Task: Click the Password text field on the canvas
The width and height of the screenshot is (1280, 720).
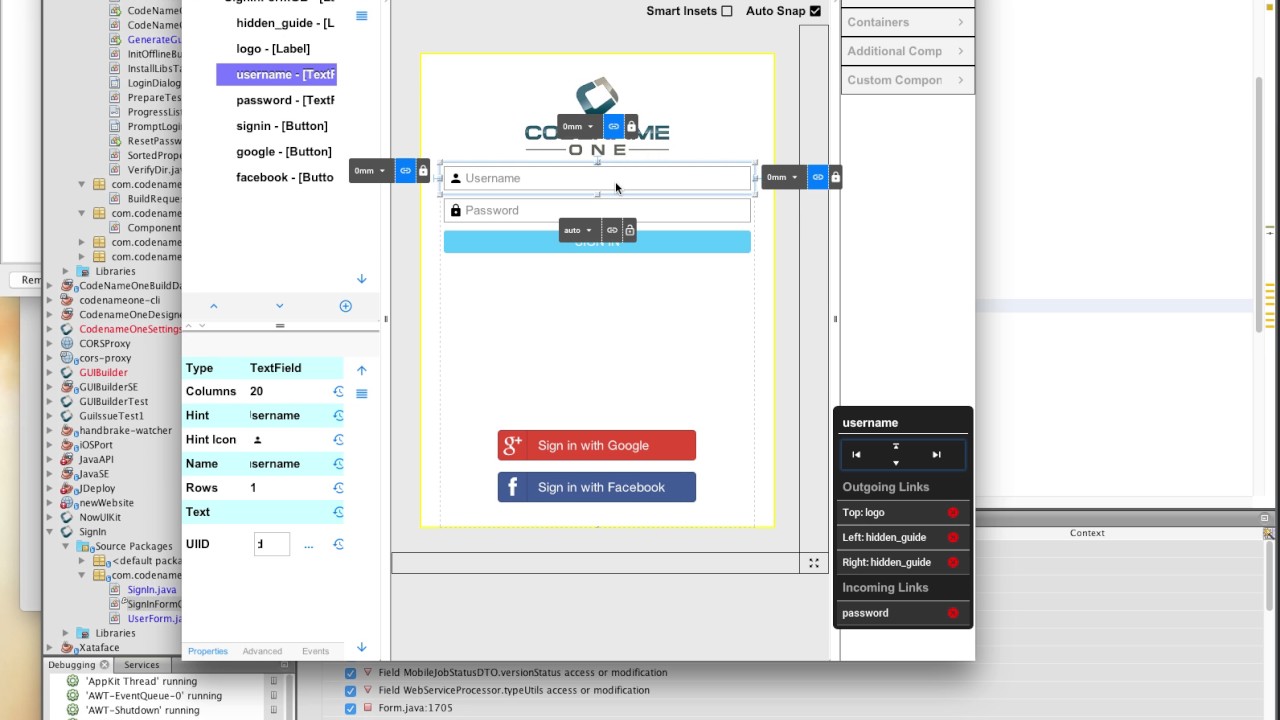Action: tap(597, 210)
